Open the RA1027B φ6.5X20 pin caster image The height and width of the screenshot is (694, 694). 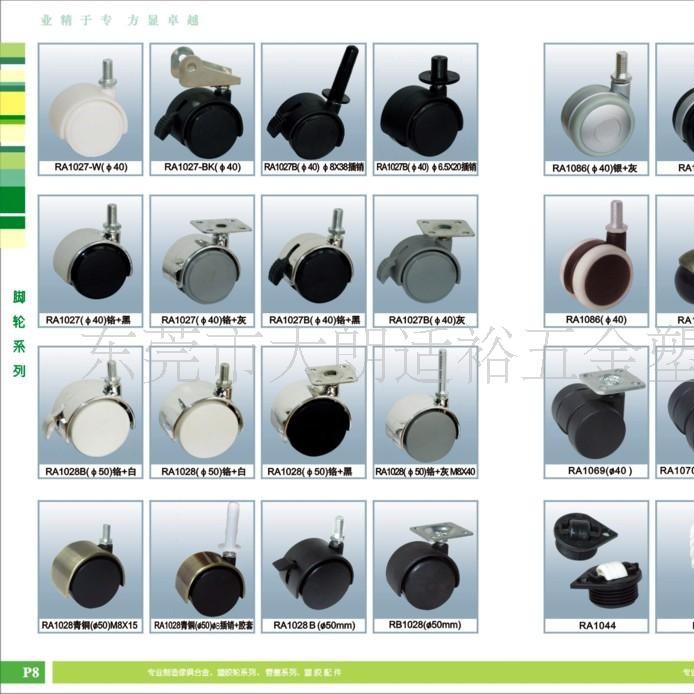[425, 103]
